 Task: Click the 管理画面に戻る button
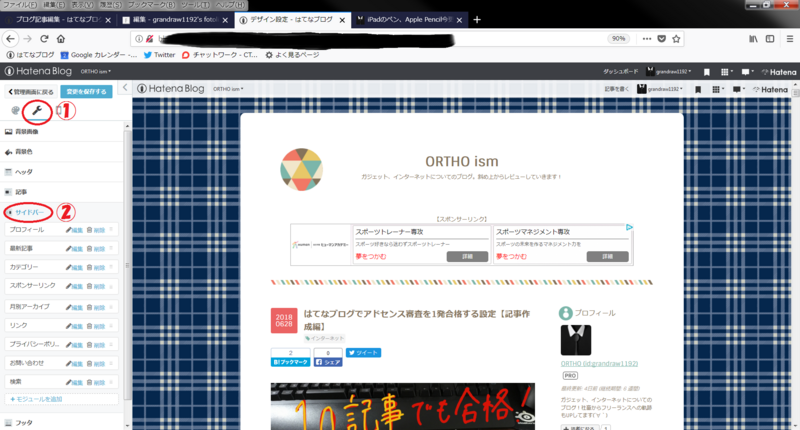[x=31, y=92]
